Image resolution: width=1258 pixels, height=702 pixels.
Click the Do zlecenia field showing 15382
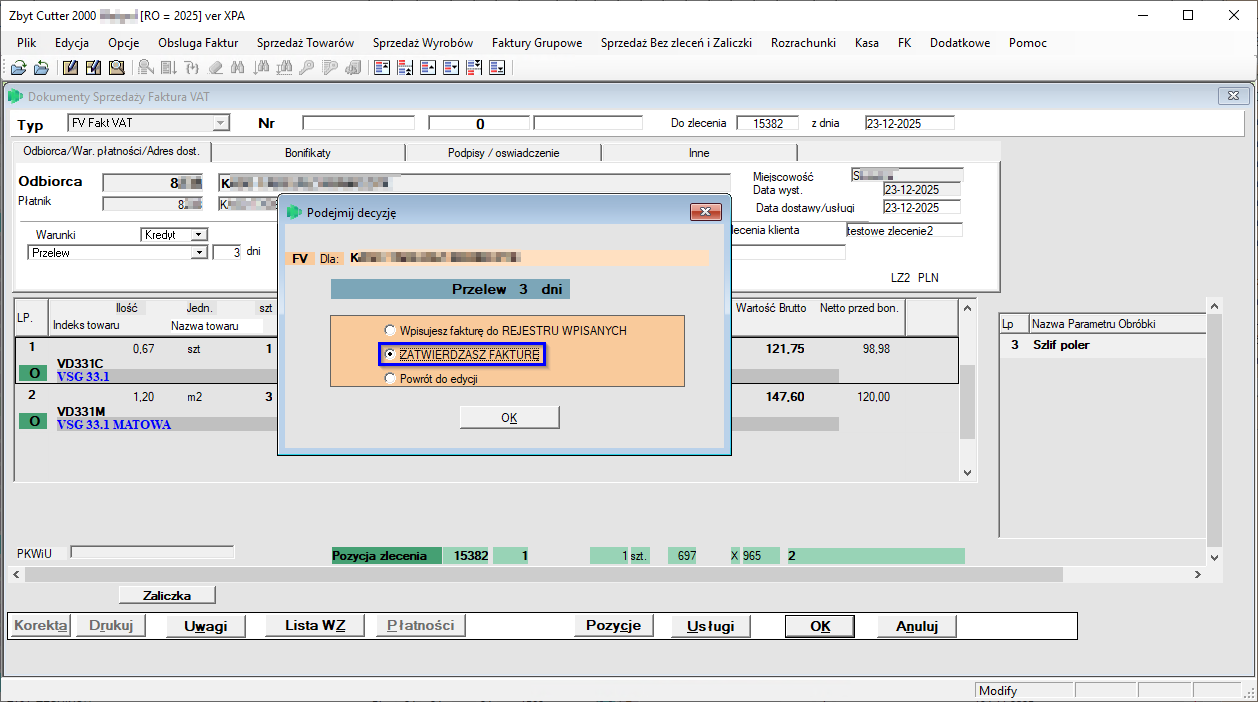767,123
